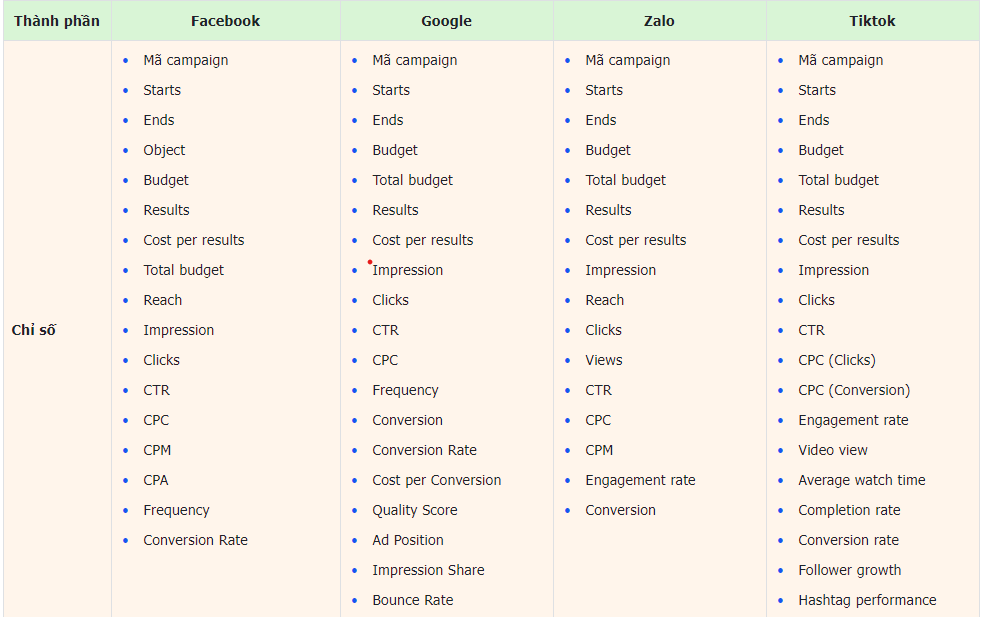Select Average watch time under Tiktok

click(x=862, y=480)
